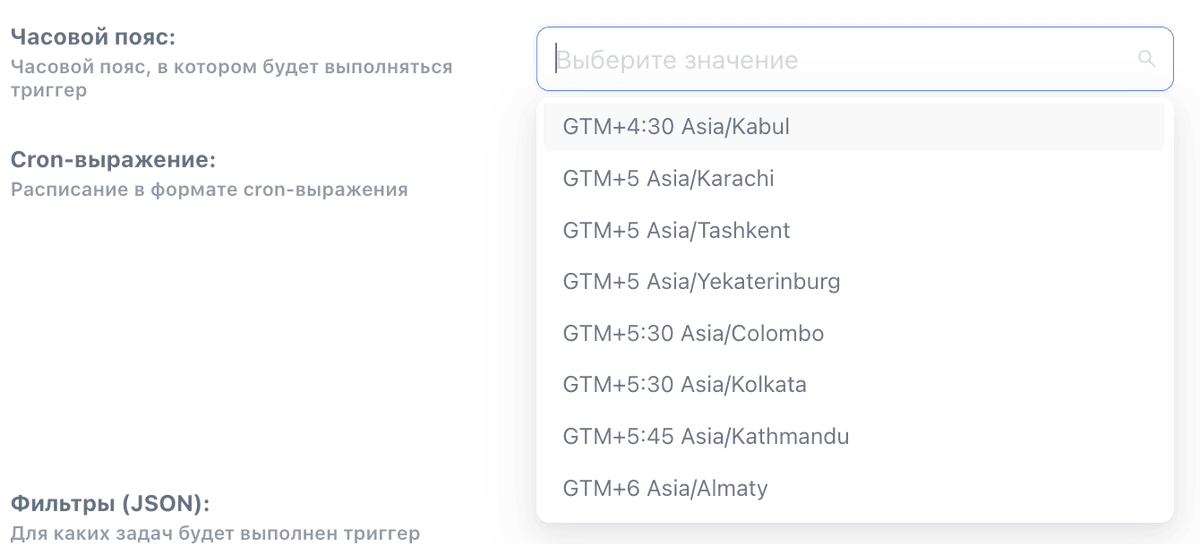This screenshot has width=1200, height=544.
Task: Click the 'Cron-выражение:' heading
Action: click(x=113, y=160)
